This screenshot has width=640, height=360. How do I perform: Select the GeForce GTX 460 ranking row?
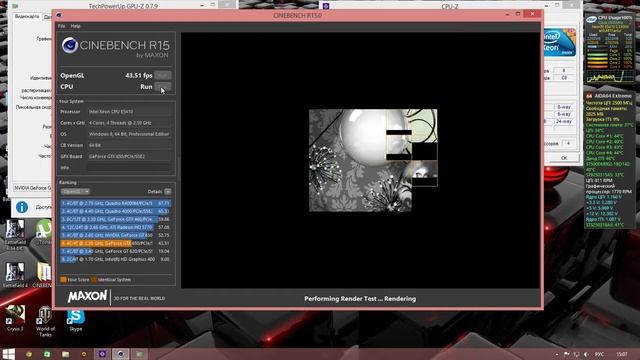pyautogui.click(x=116, y=219)
